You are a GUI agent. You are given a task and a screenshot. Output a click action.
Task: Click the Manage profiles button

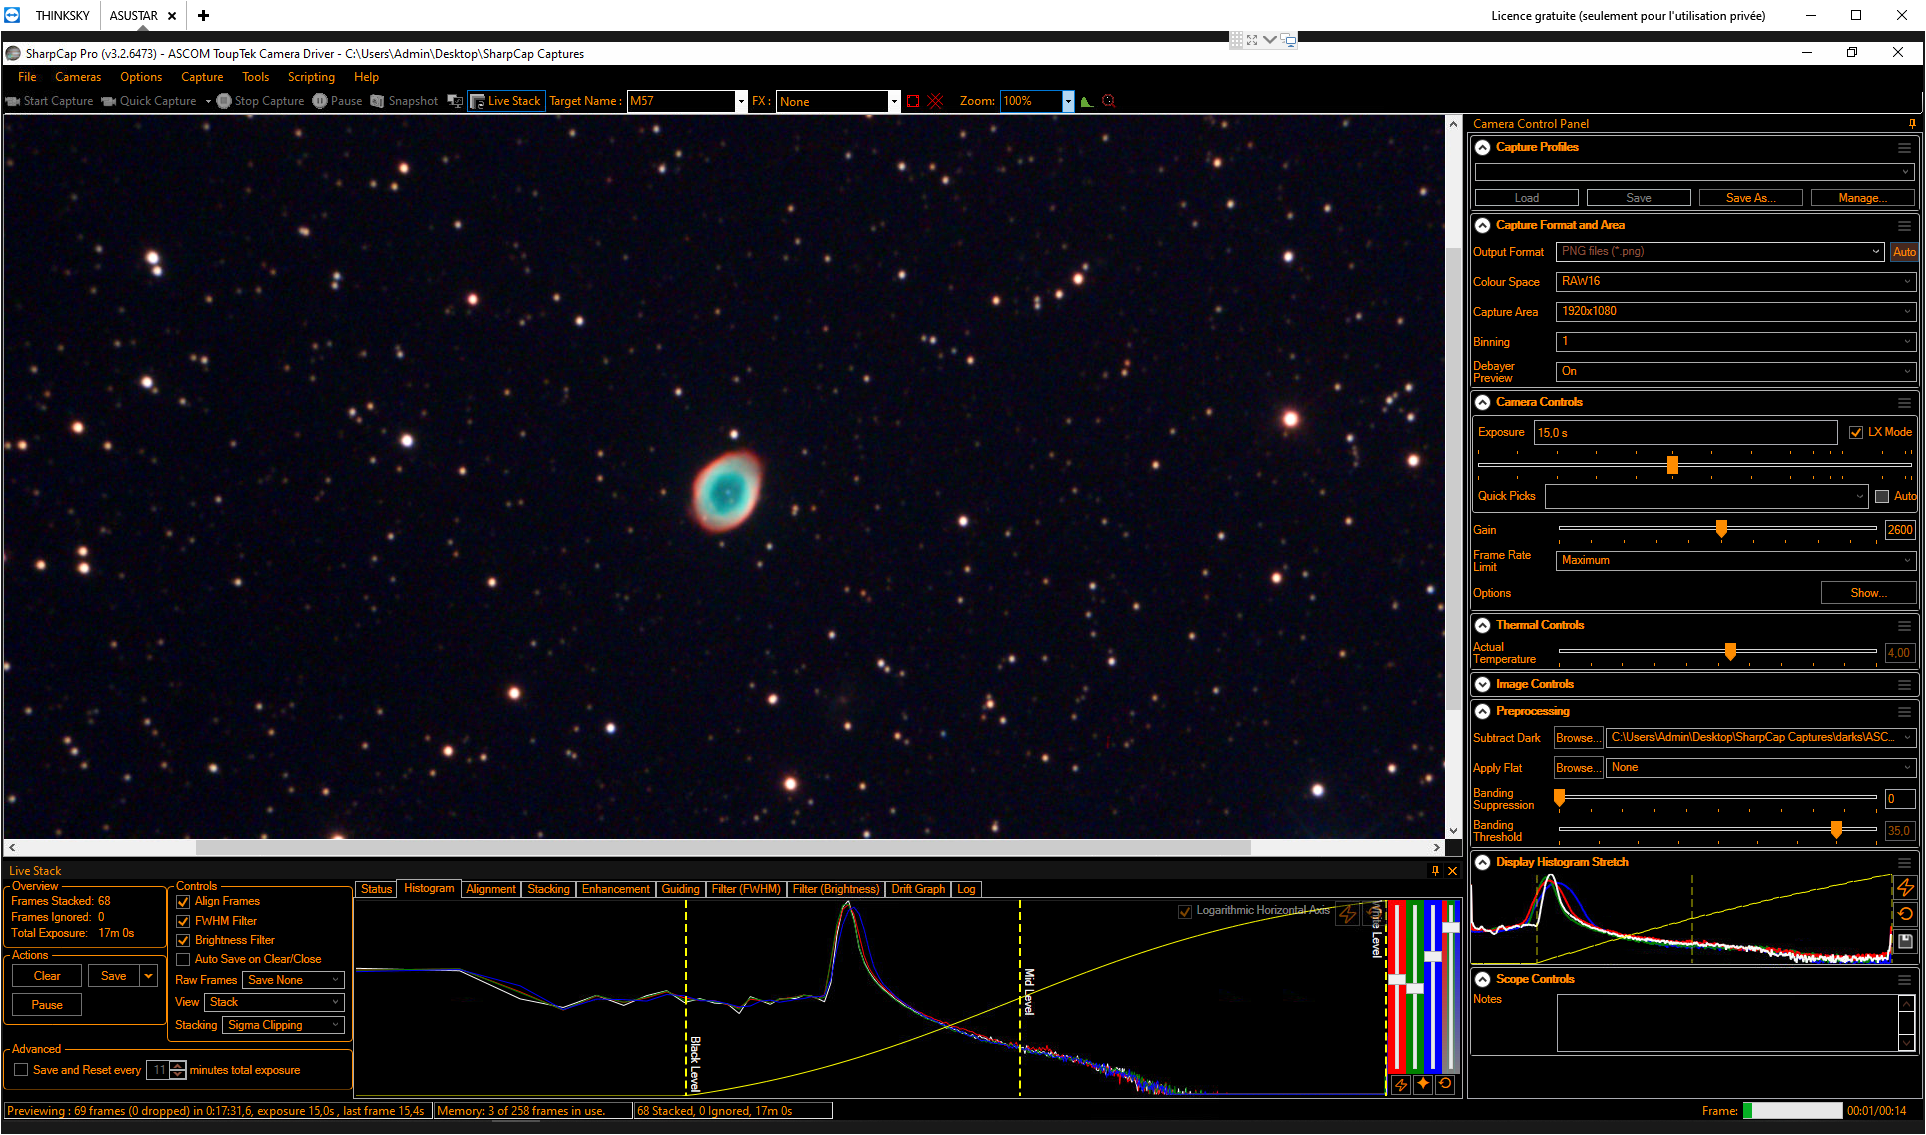coord(1863,198)
